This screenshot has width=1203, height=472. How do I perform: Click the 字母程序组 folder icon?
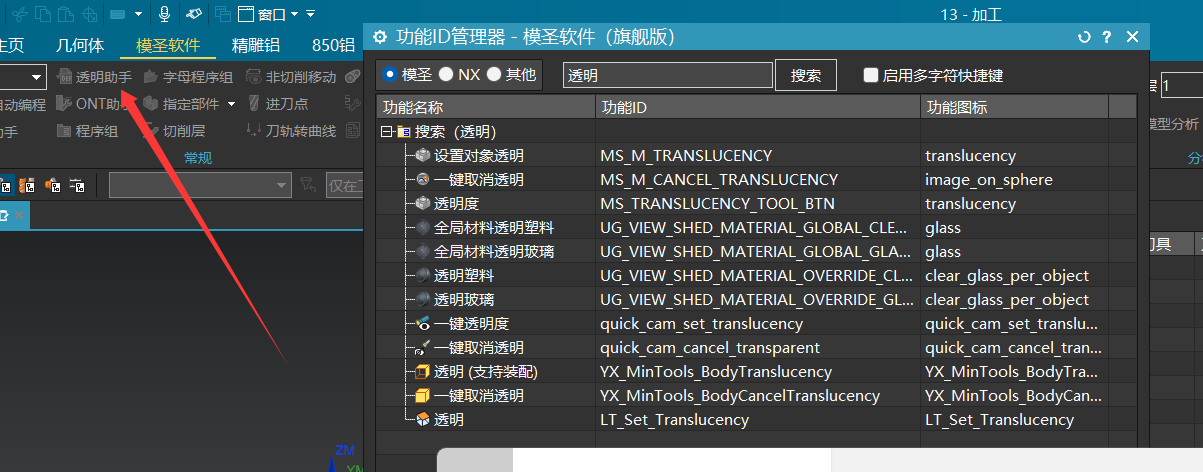pyautogui.click(x=151, y=77)
